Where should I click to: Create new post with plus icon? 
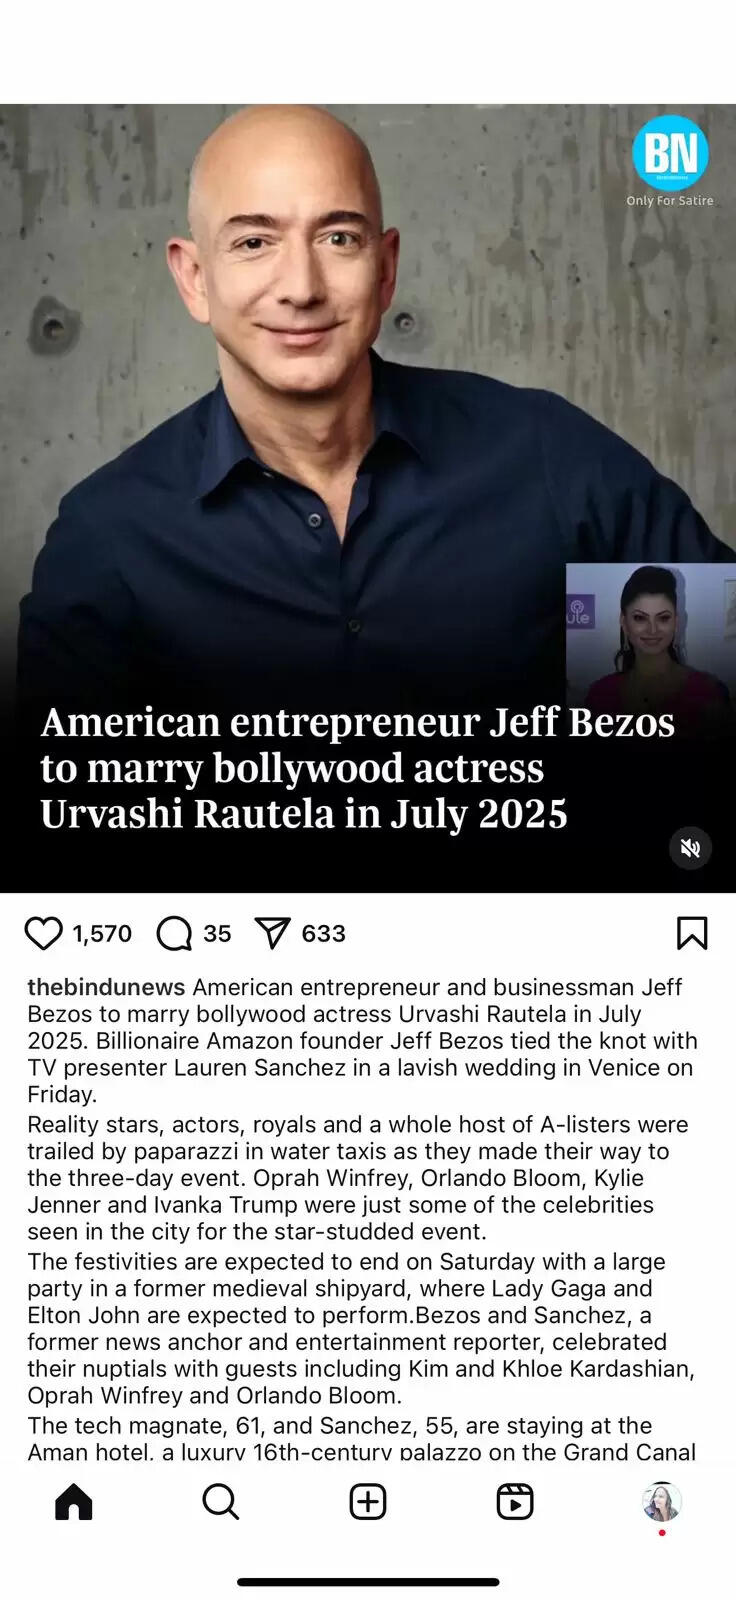(x=368, y=1501)
